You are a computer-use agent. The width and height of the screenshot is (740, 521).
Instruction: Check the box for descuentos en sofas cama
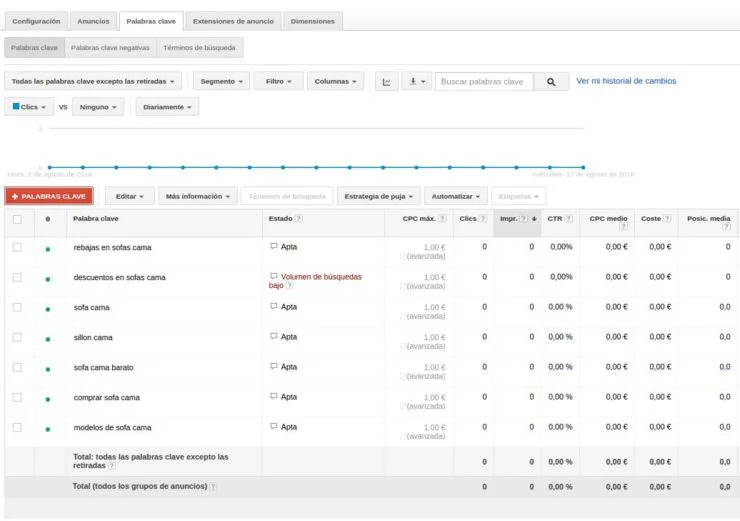coord(17,277)
